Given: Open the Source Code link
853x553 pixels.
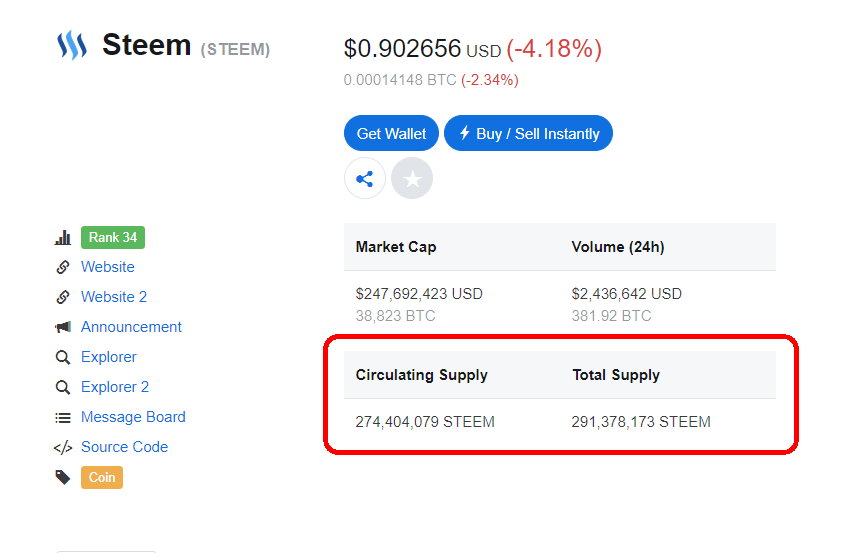Looking at the screenshot, I should coord(125,447).
